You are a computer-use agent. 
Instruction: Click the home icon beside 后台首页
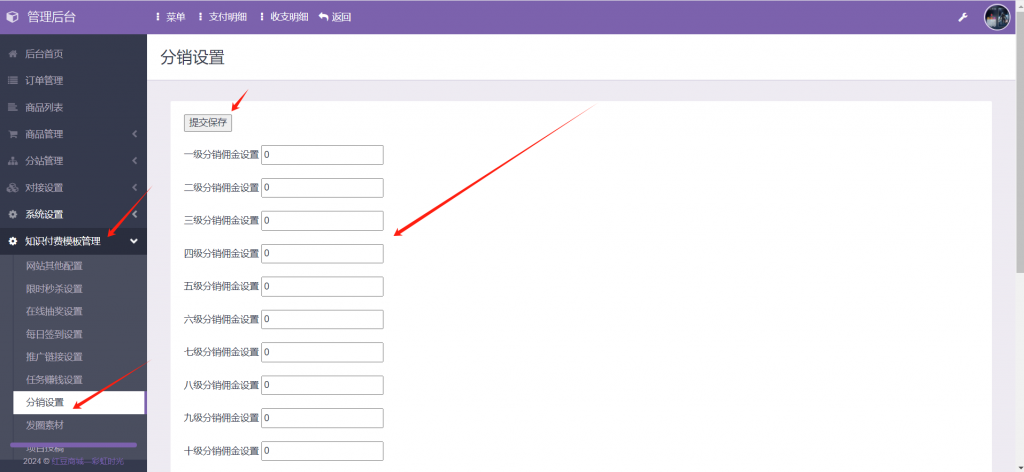pos(12,54)
